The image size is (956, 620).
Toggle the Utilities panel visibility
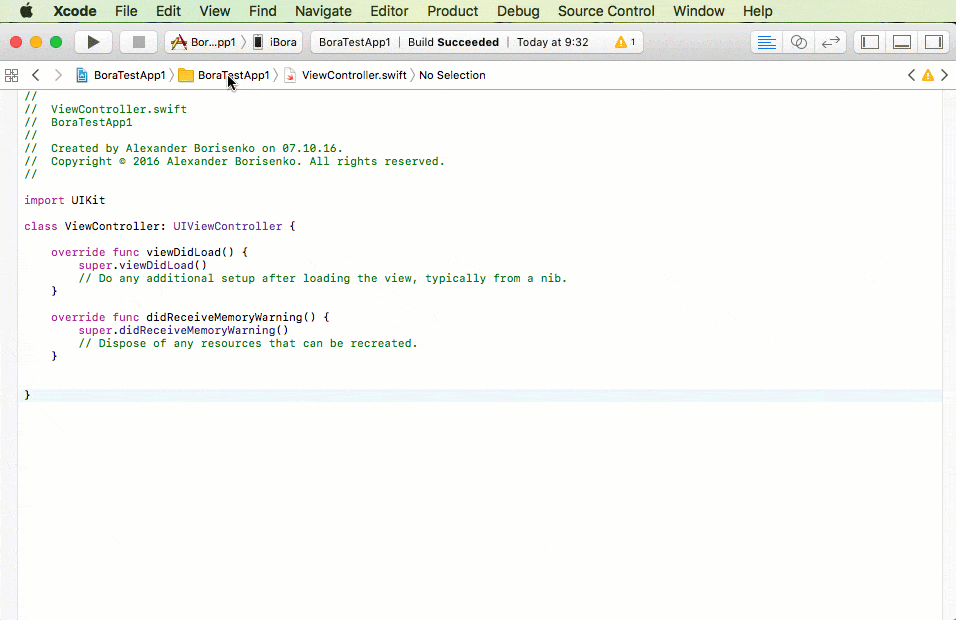click(x=933, y=42)
